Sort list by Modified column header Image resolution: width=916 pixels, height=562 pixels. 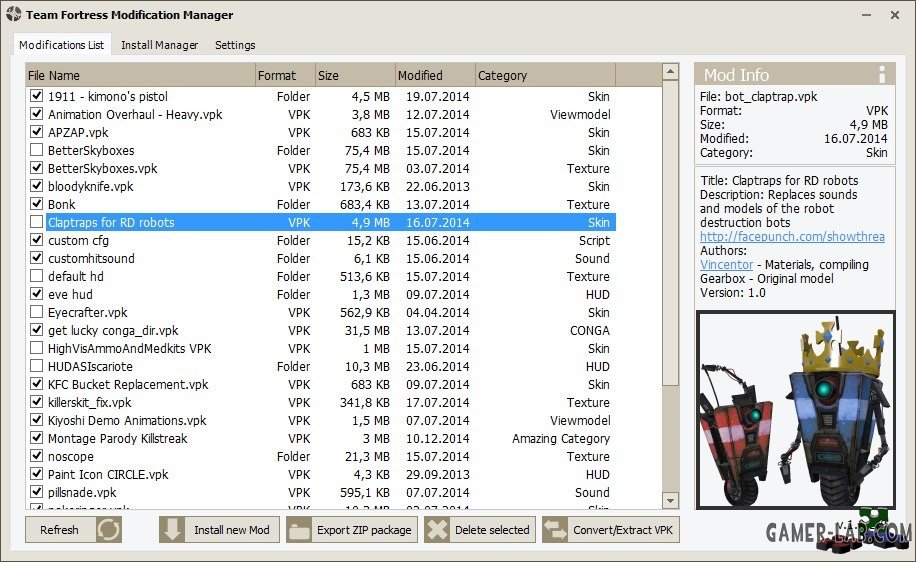(435, 75)
